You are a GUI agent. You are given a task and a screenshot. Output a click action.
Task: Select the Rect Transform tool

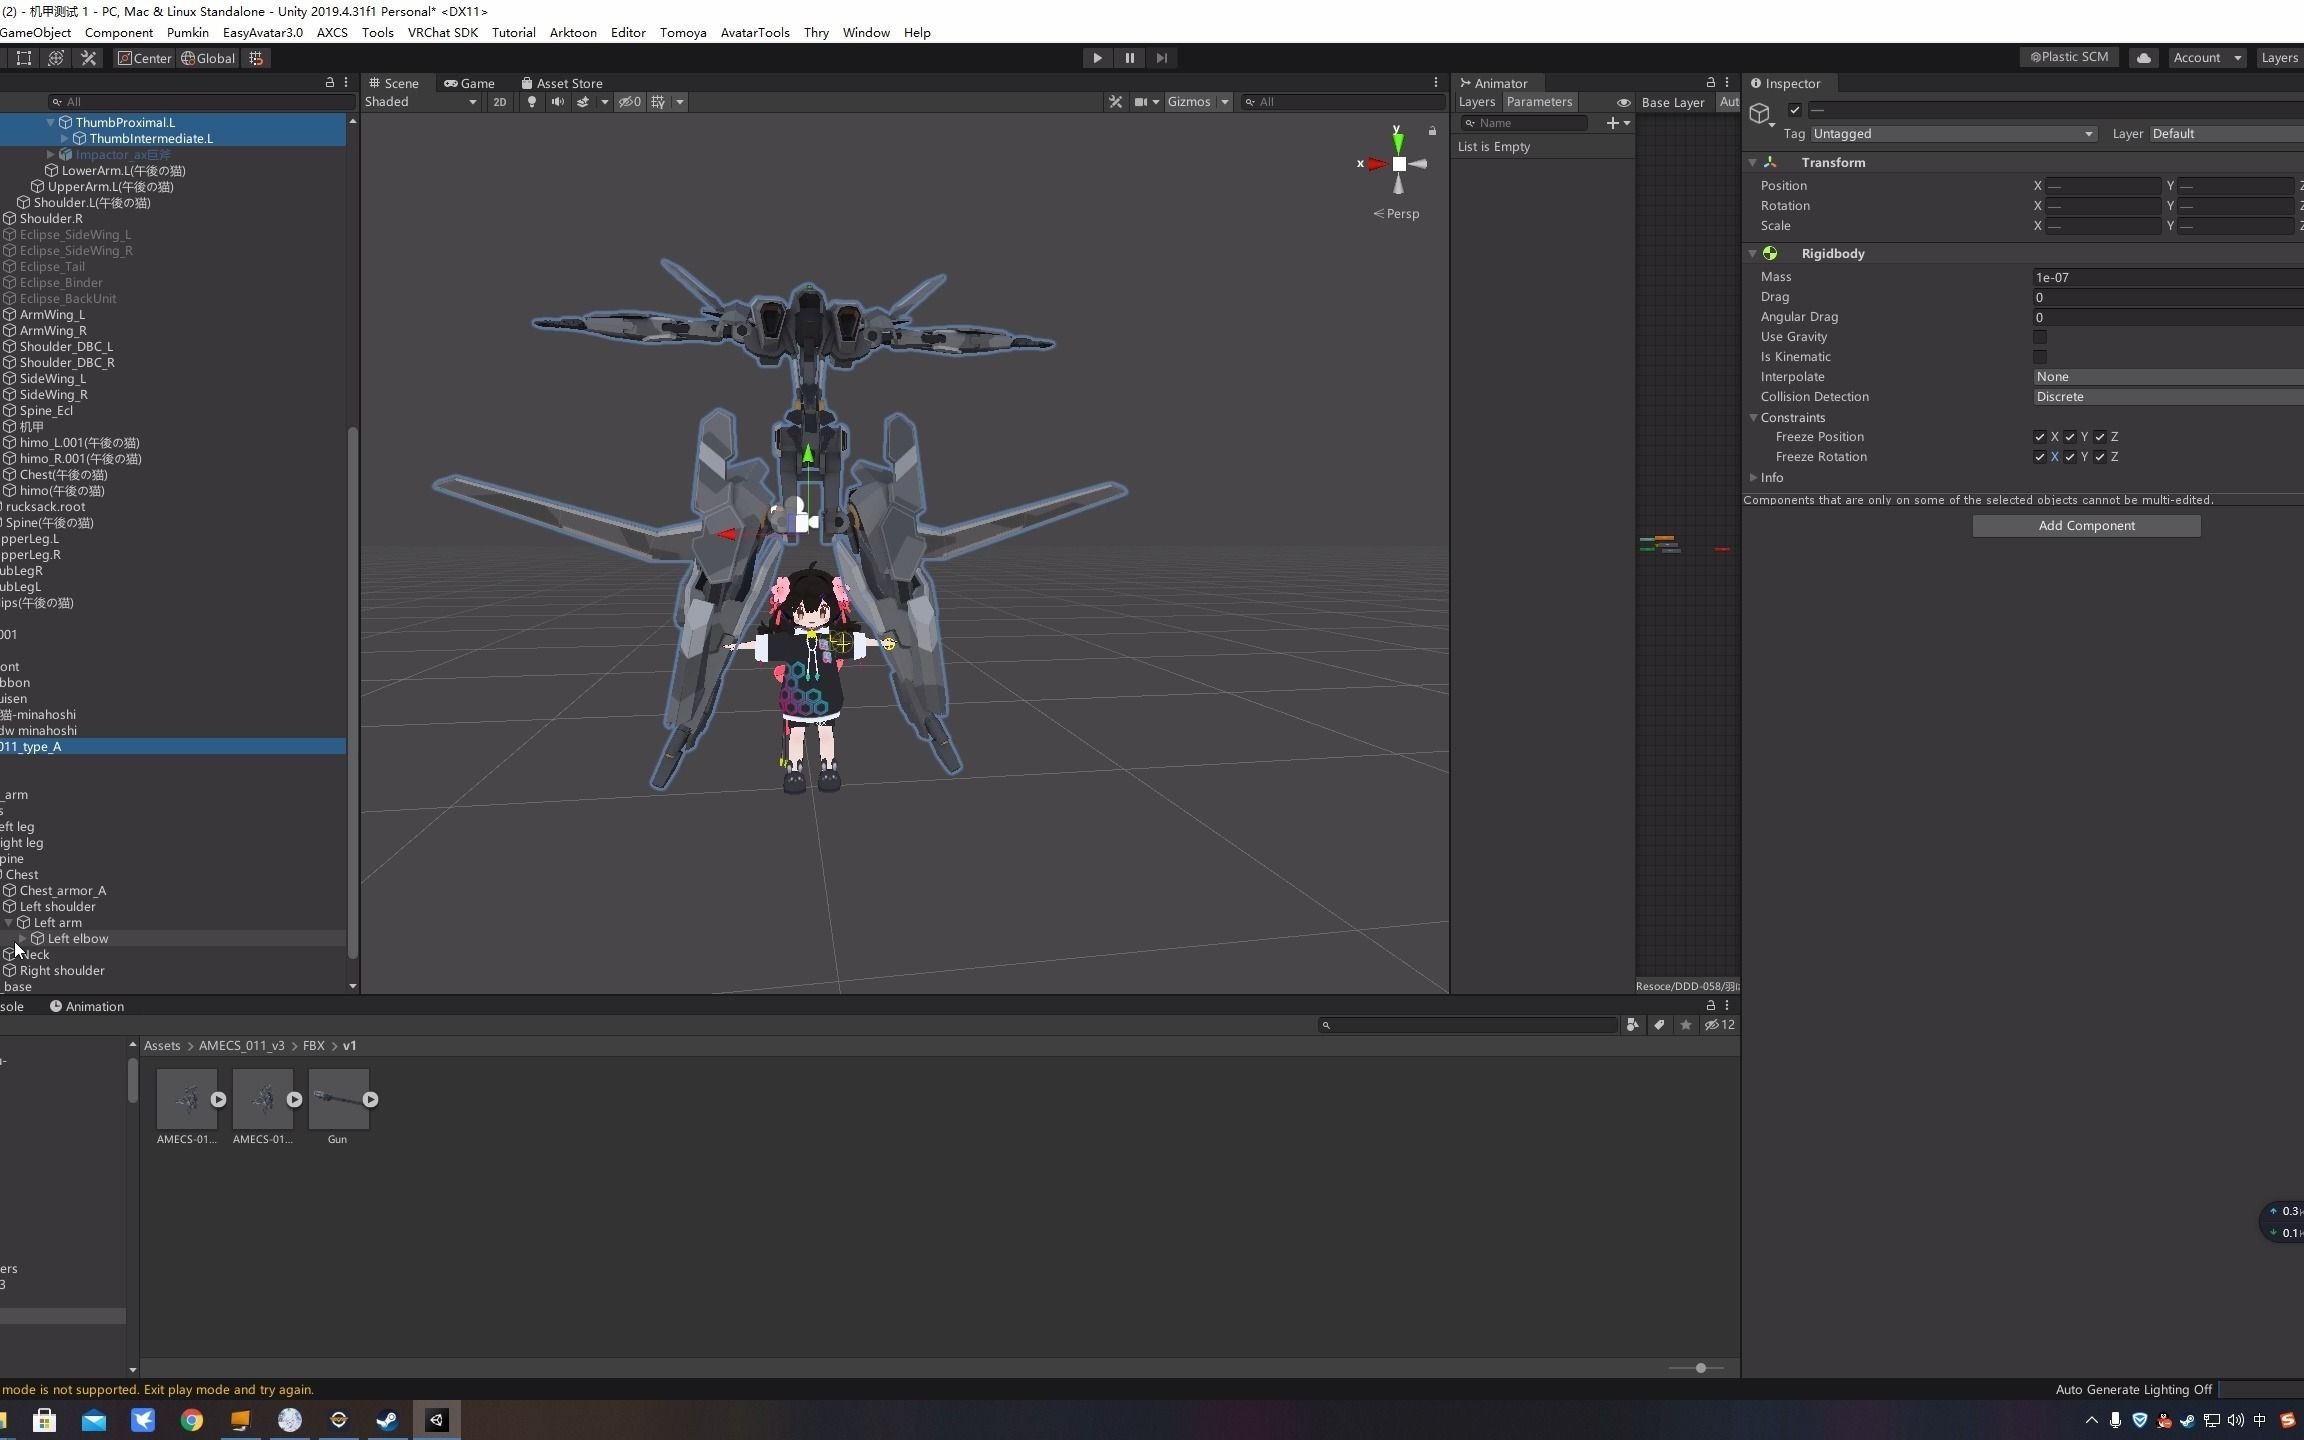[23, 58]
